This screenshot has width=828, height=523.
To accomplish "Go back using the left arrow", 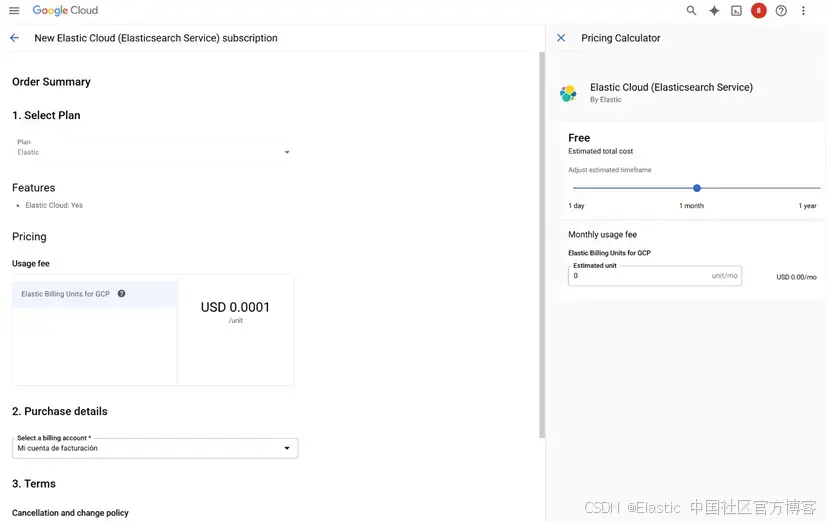I will click(x=14, y=38).
